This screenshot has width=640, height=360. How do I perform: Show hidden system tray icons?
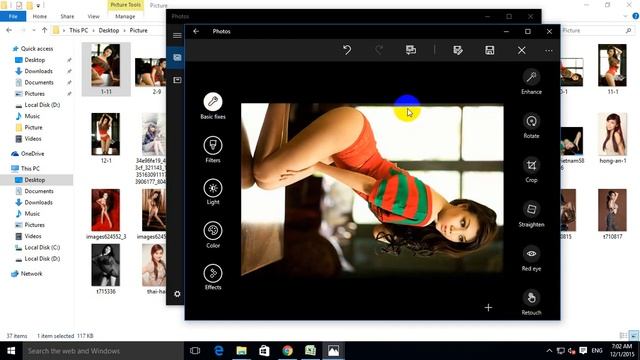[x=549, y=351]
